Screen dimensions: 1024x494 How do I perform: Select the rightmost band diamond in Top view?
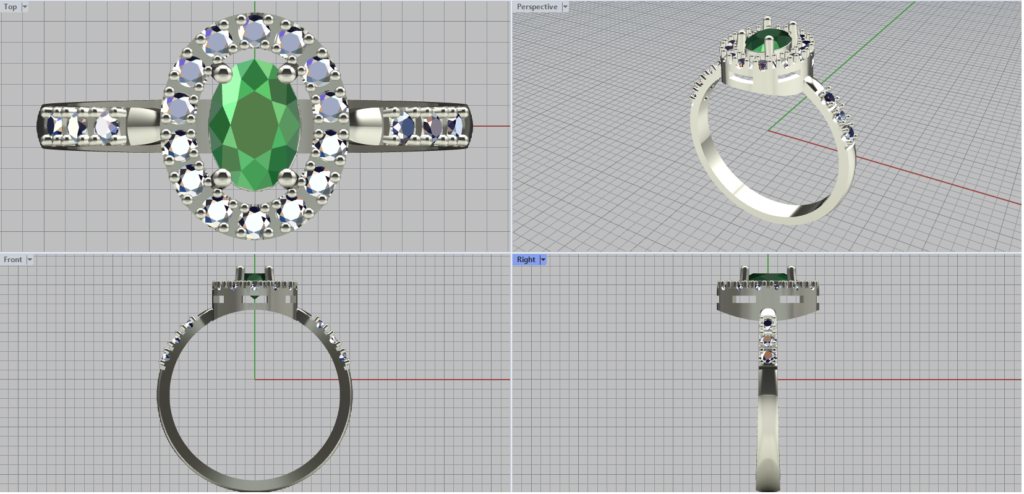pyautogui.click(x=454, y=126)
